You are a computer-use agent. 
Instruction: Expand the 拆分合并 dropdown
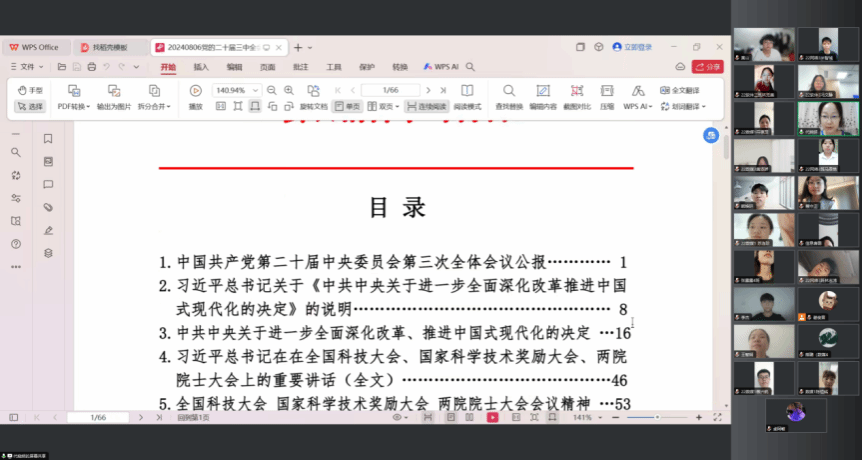[154, 106]
